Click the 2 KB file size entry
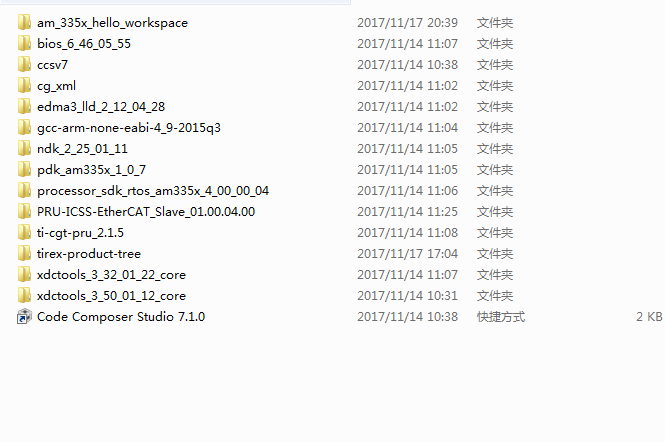665x442 pixels. [649, 316]
